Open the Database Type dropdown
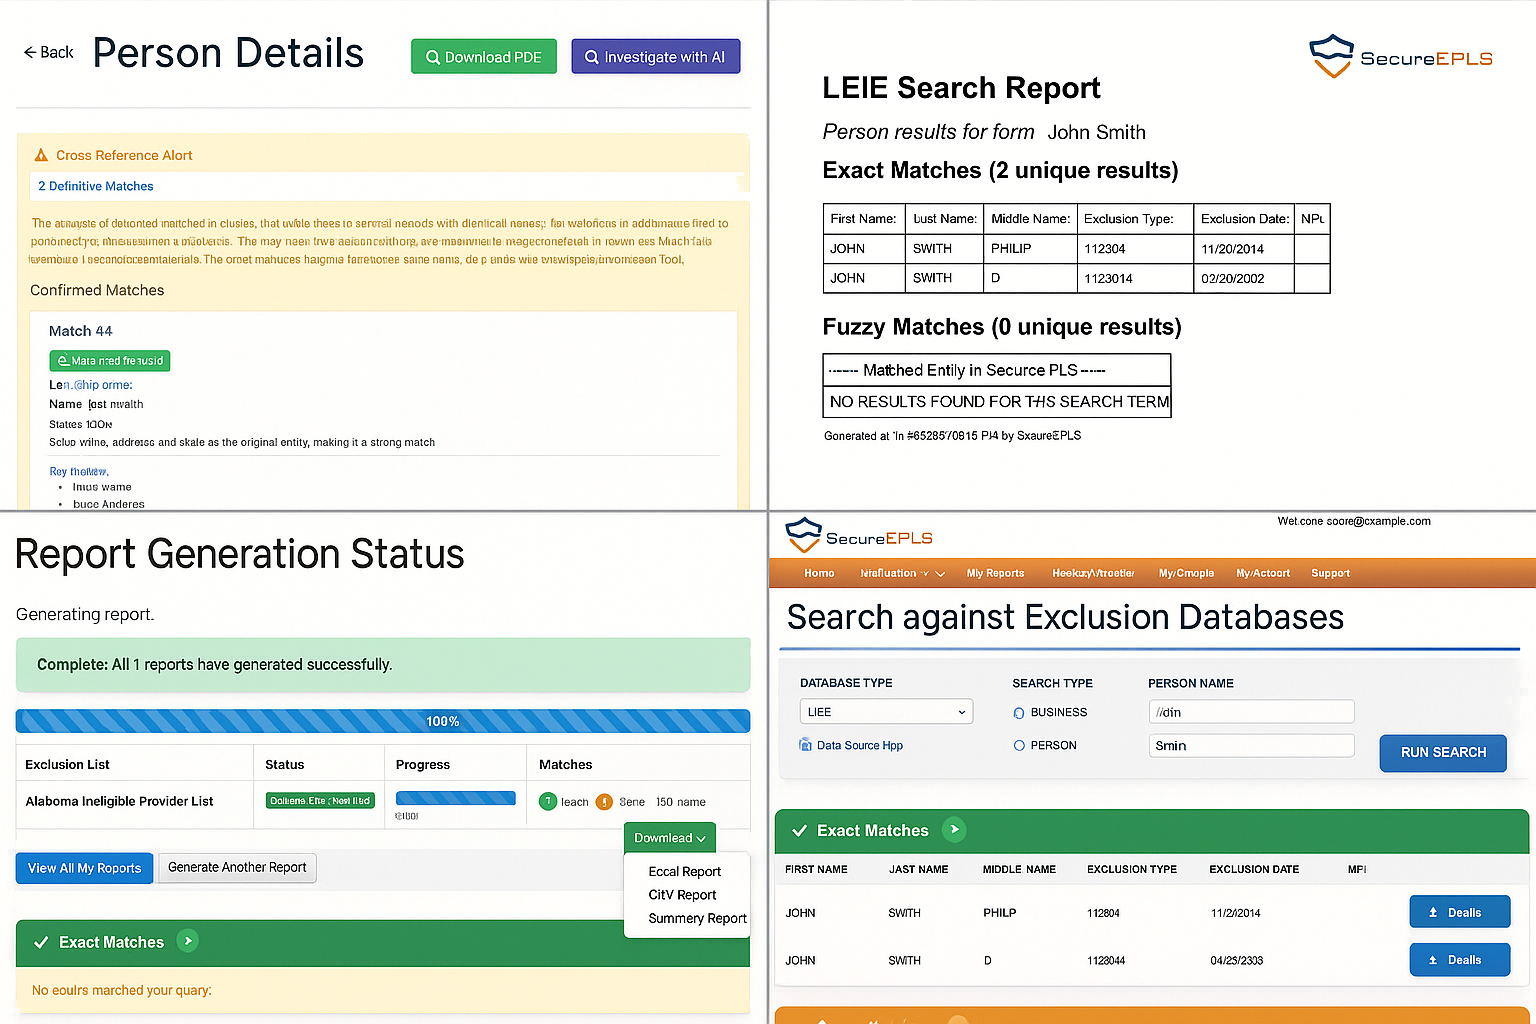Image resolution: width=1536 pixels, height=1024 pixels. tap(886, 712)
